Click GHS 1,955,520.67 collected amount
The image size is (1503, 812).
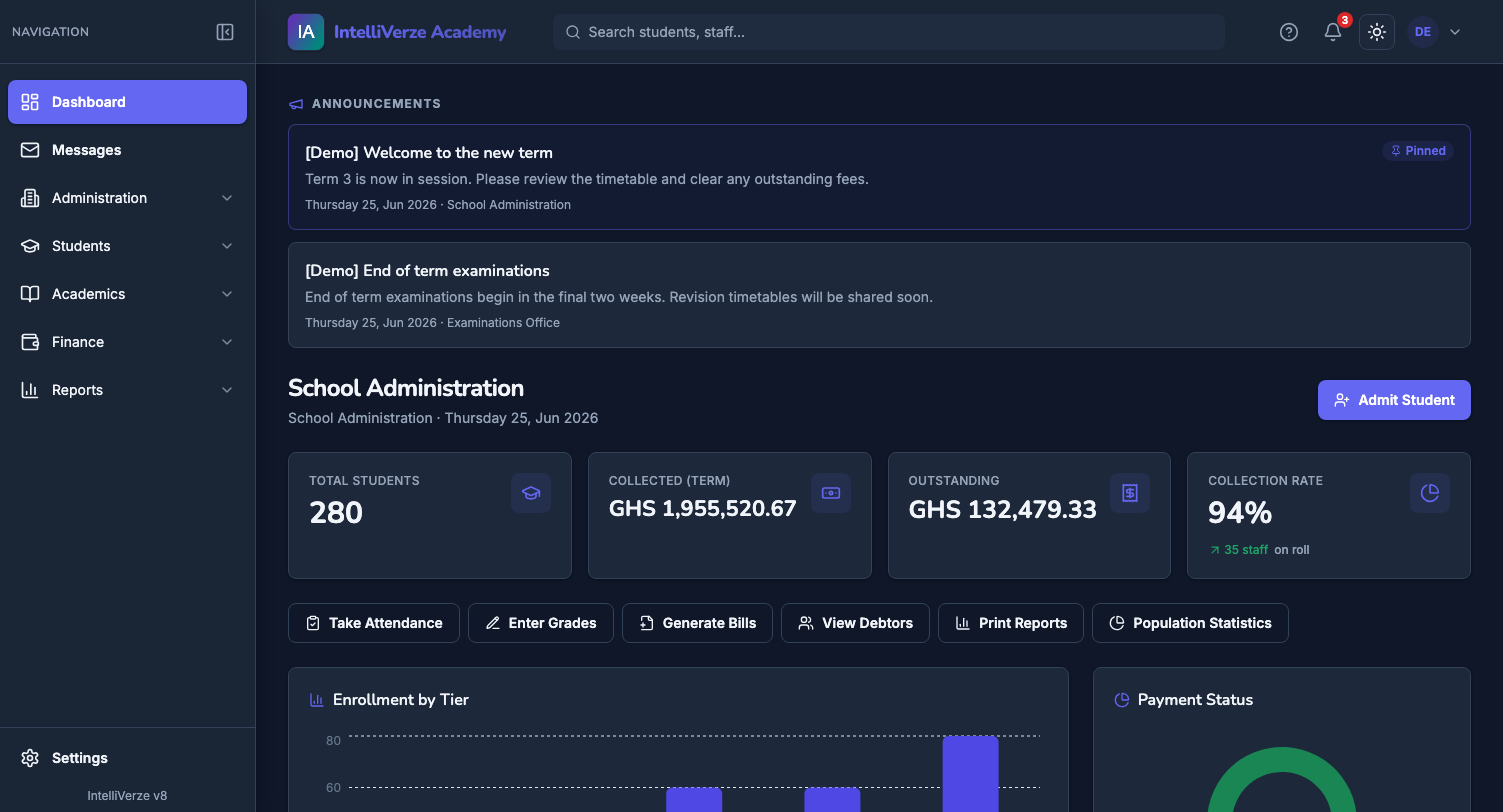pos(703,509)
